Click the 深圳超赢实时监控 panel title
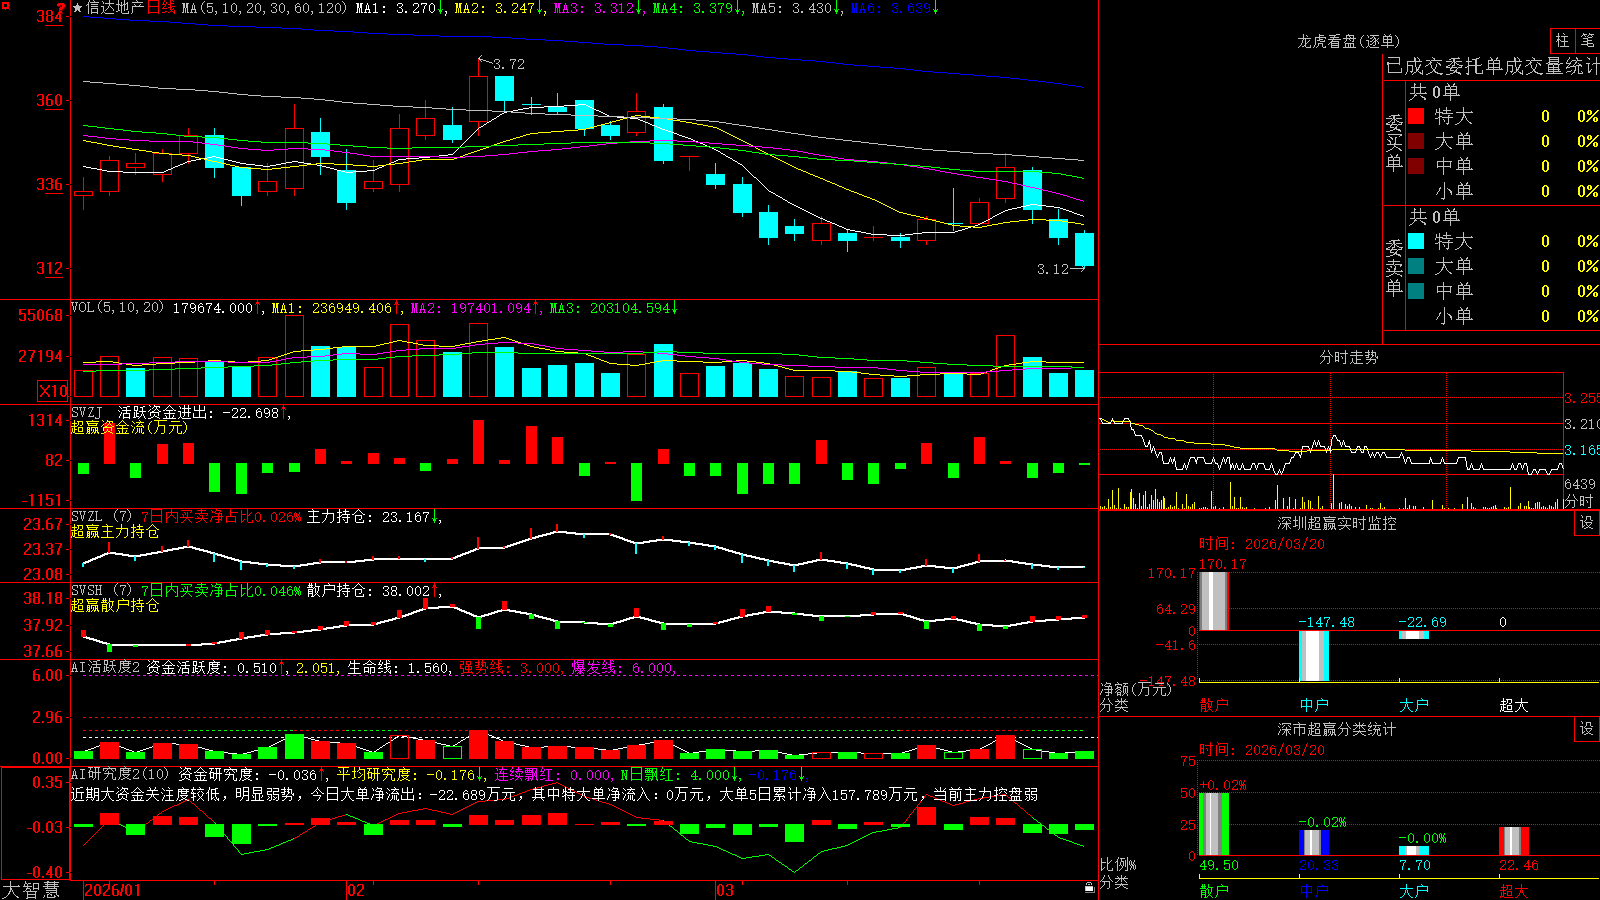1600x900 pixels. click(x=1337, y=523)
